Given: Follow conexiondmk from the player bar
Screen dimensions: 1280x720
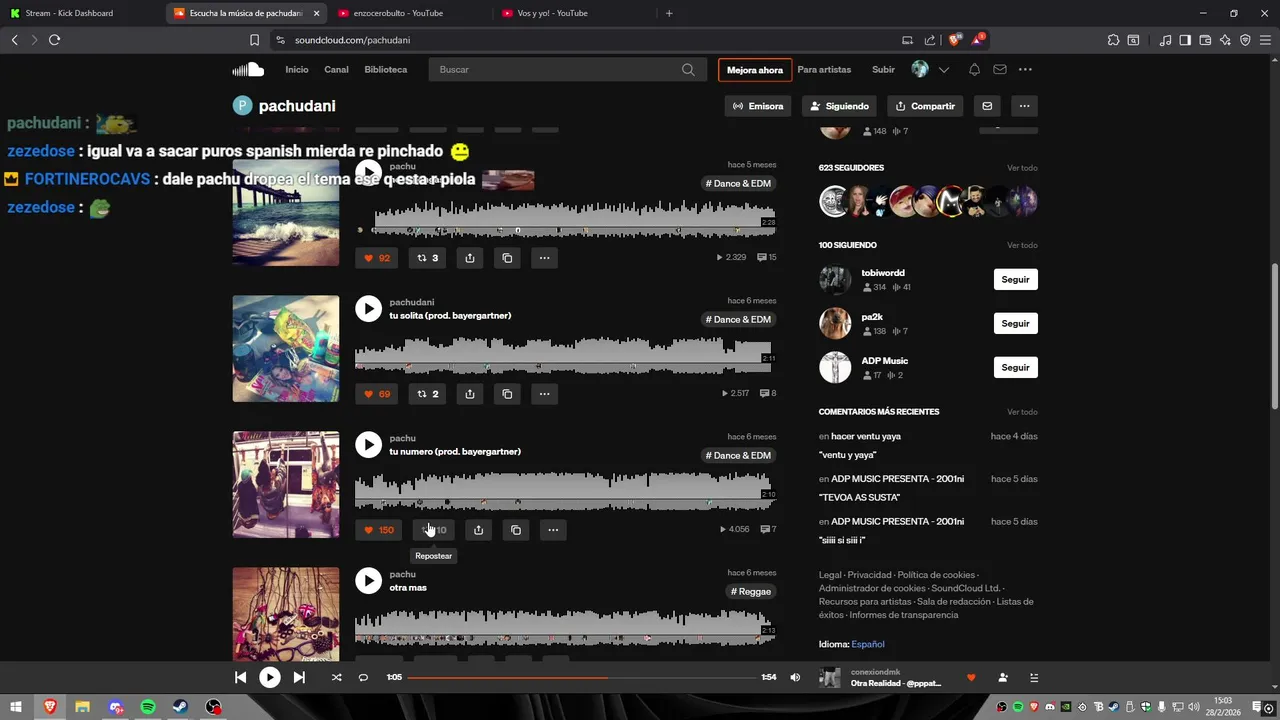Looking at the screenshot, I should tap(1003, 677).
